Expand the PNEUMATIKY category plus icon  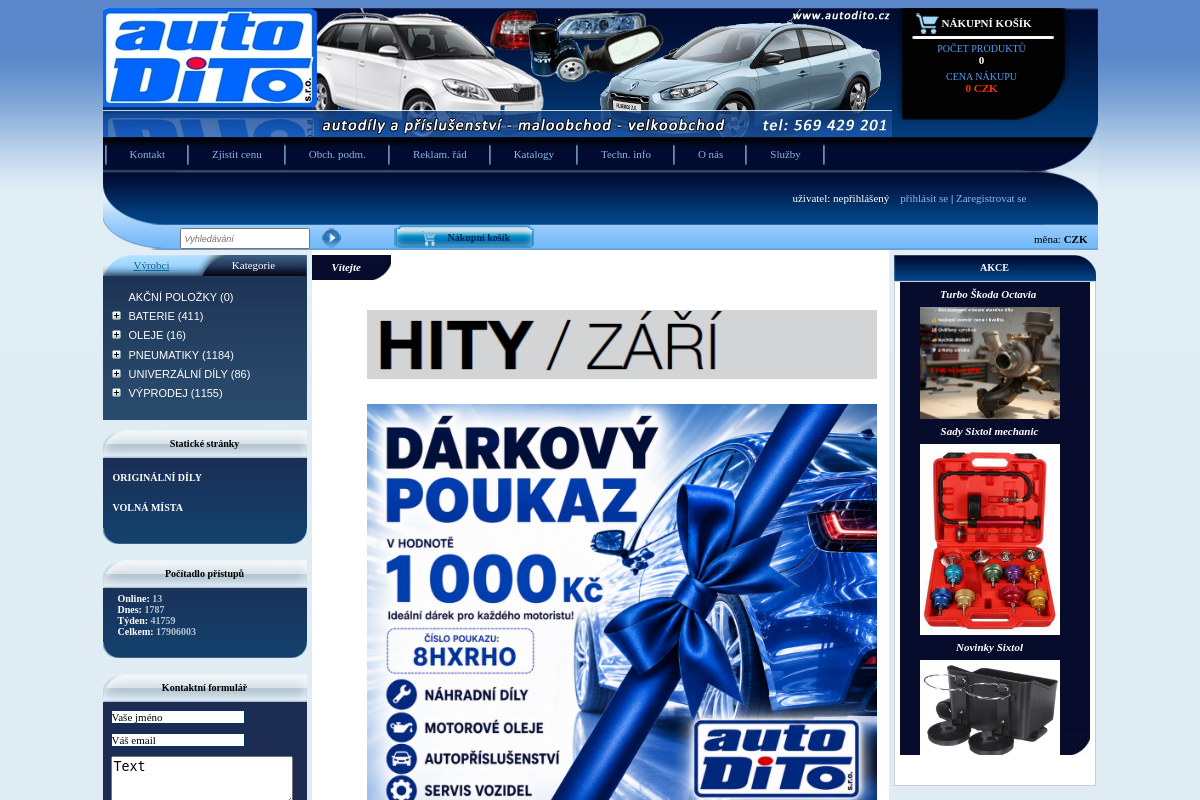click(117, 354)
